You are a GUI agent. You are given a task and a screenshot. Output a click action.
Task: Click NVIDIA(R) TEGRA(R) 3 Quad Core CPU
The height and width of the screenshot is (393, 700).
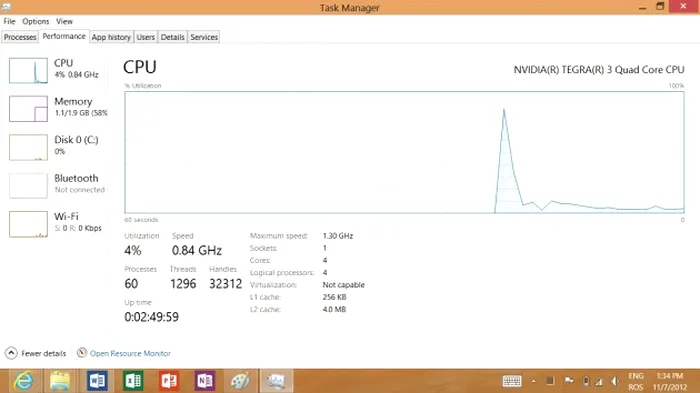point(599,70)
